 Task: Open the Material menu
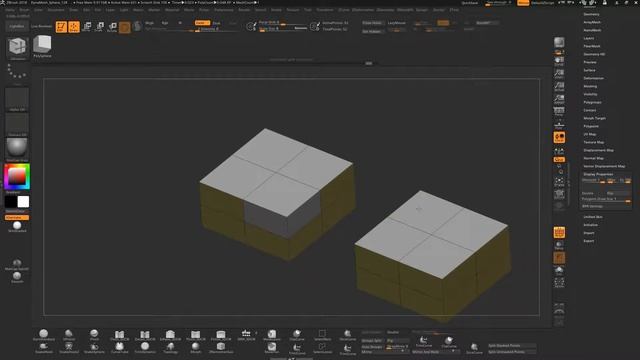tap(172, 9)
